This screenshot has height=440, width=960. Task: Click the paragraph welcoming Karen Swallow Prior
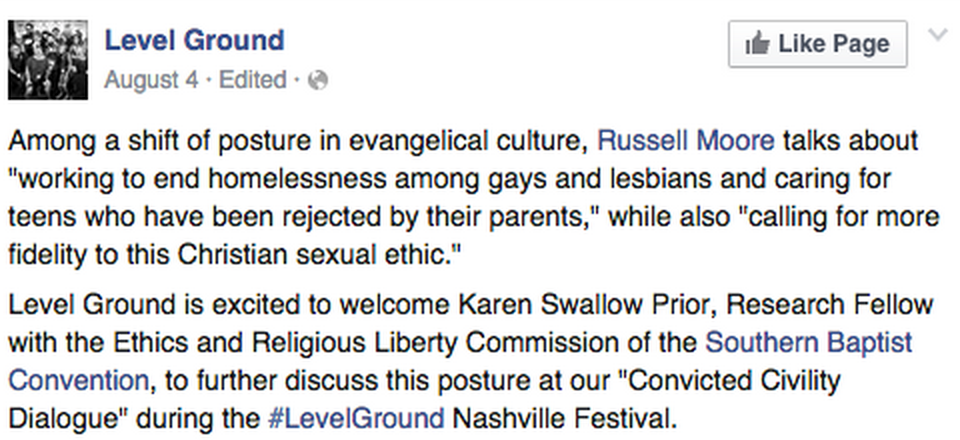coord(470,361)
